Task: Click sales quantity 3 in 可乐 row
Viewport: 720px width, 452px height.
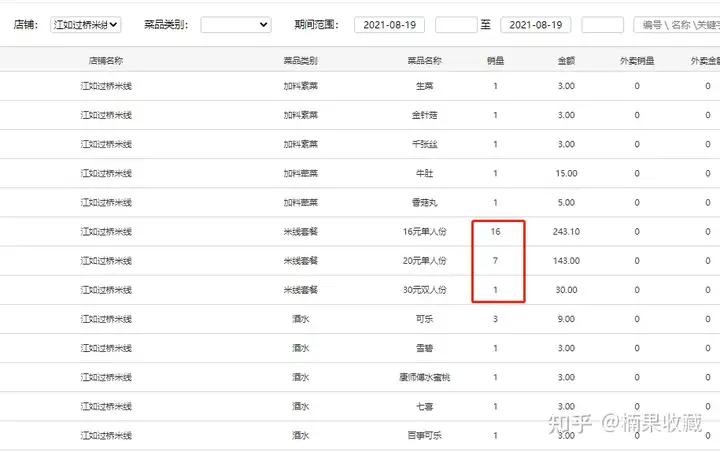Action: coord(495,319)
